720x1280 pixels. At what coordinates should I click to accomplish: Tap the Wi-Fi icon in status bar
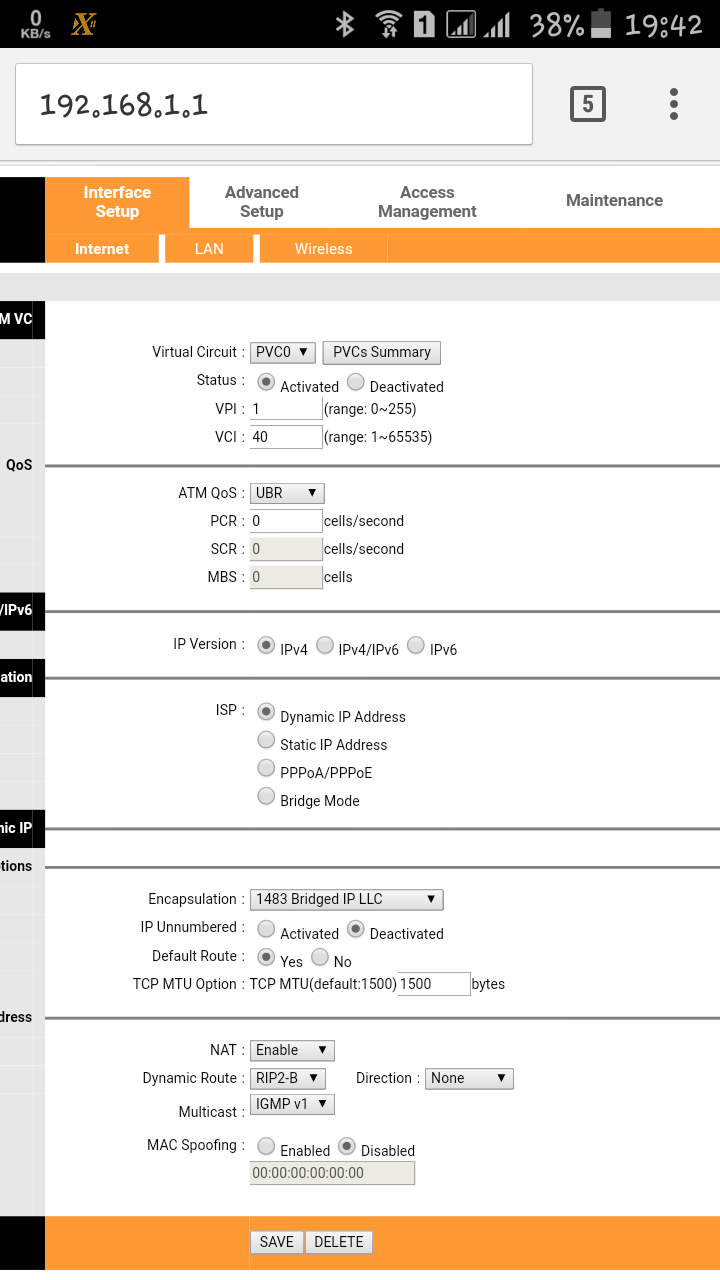[x=387, y=25]
